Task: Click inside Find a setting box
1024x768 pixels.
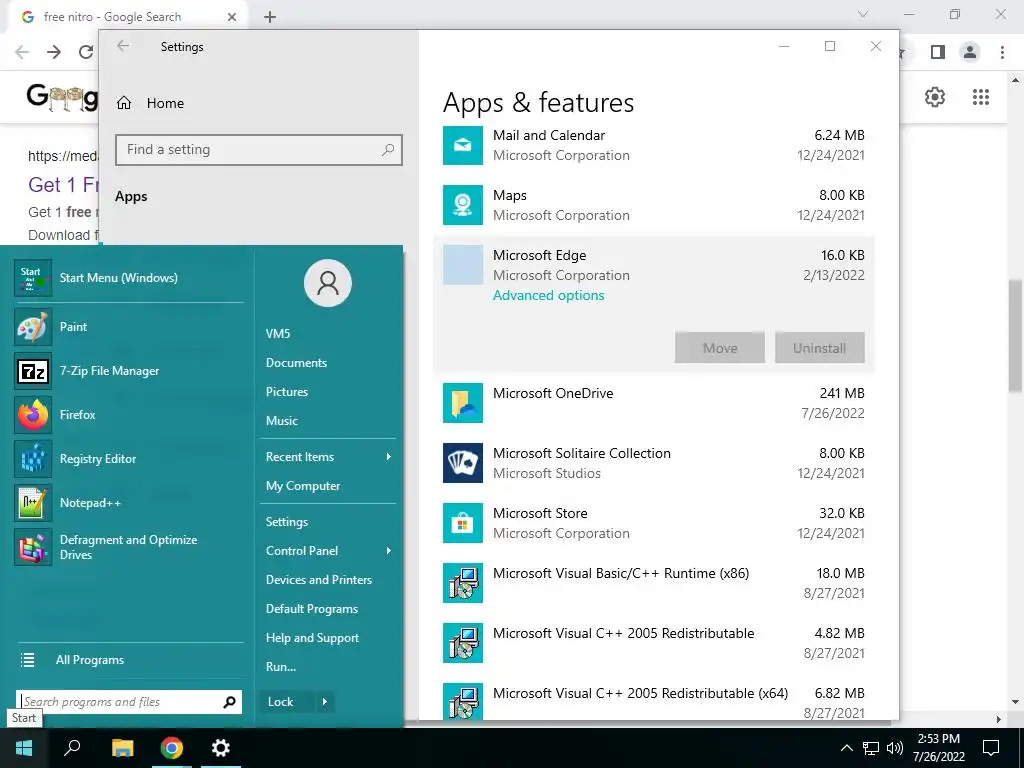Action: 259,150
